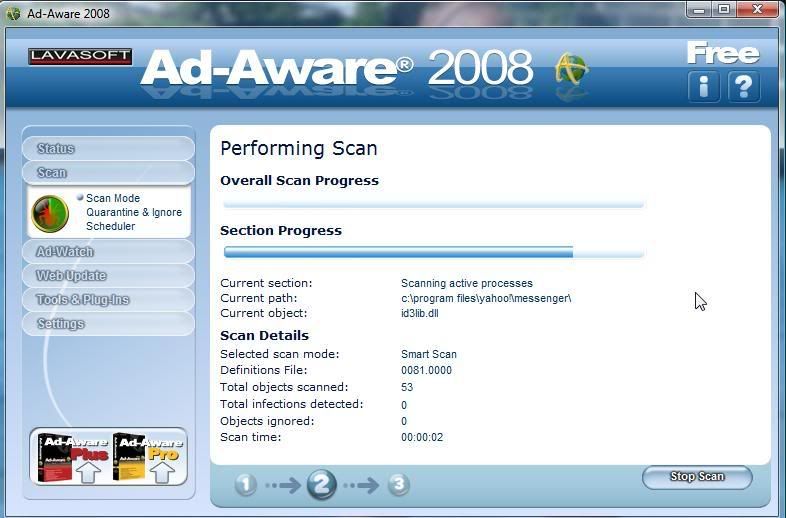
Task: Click the 'Scan Details' heading
Action: [x=264, y=335]
